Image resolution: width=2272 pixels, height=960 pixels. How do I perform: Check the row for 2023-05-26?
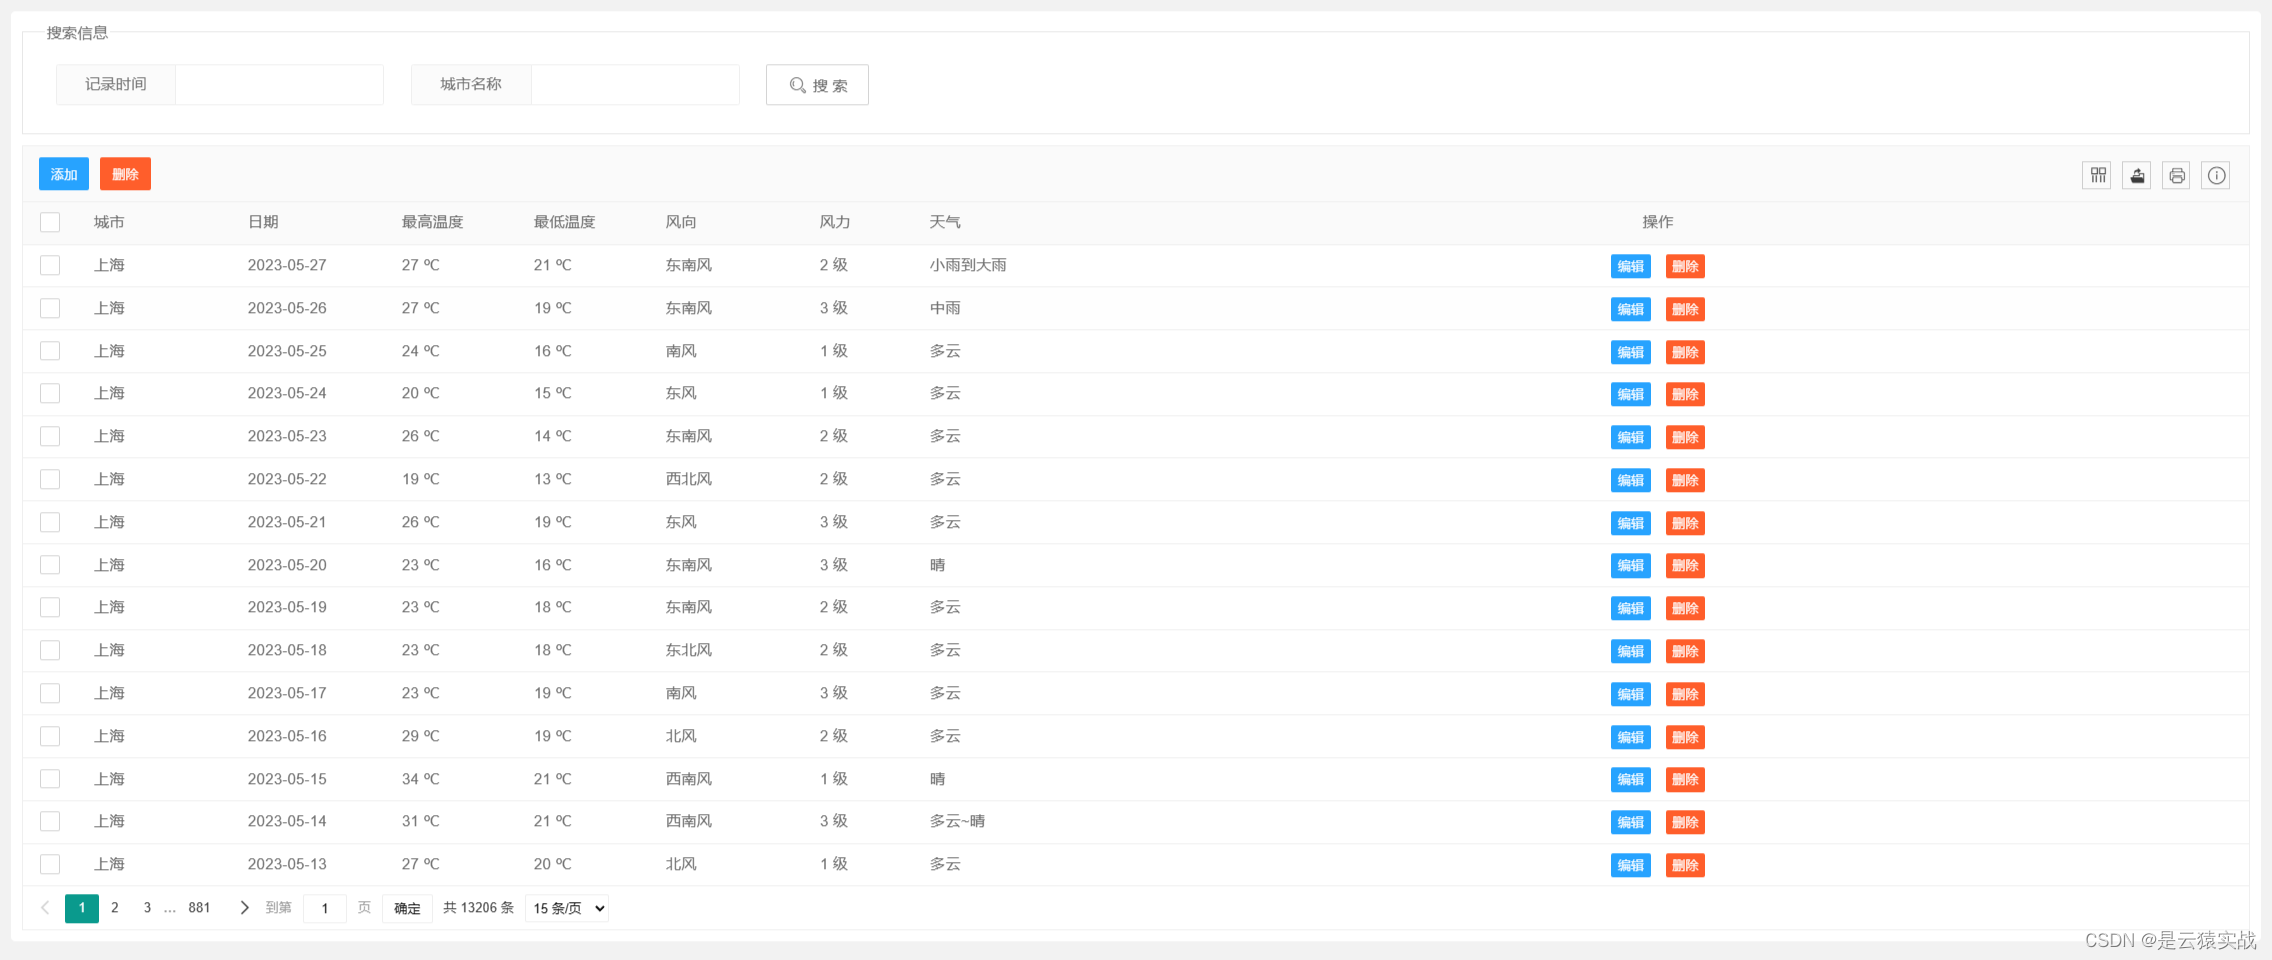tap(50, 308)
